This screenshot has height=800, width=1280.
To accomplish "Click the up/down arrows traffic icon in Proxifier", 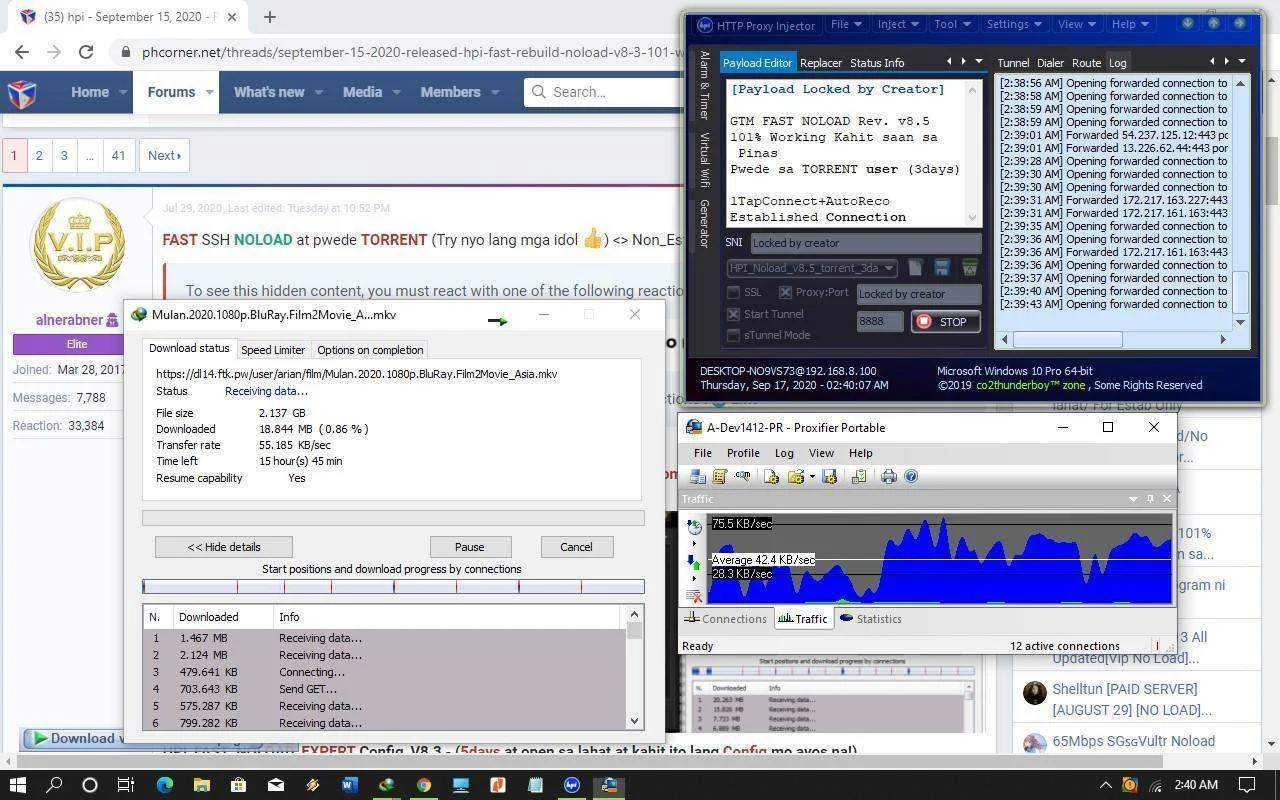I will [x=694, y=562].
